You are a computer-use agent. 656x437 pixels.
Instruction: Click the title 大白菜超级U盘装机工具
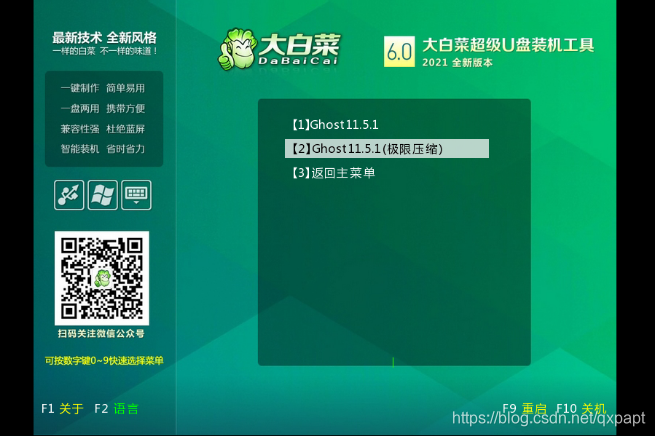508,45
